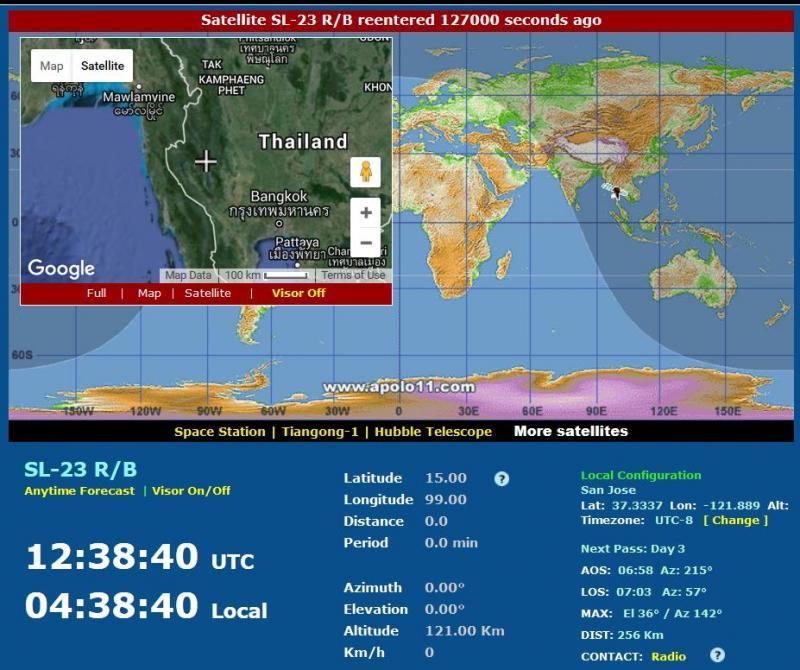Screen dimensions: 800x670
Task: Click help icon next to Latitude
Action: point(502,479)
